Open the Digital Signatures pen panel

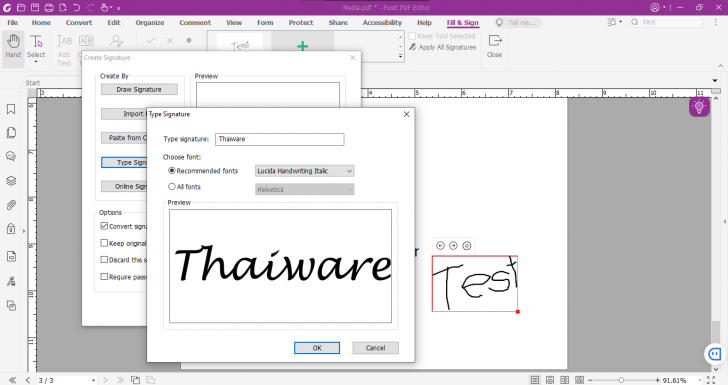11,281
